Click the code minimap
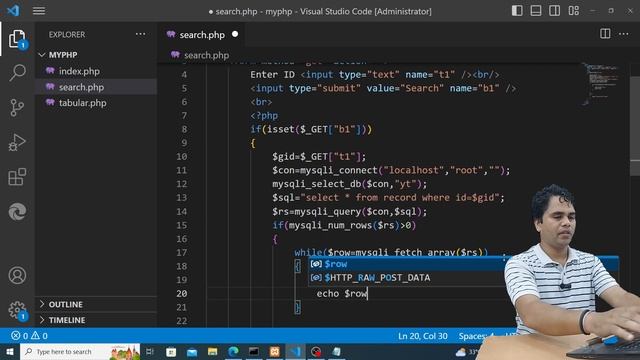Image resolution: width=640 pixels, height=360 pixels. [602, 84]
